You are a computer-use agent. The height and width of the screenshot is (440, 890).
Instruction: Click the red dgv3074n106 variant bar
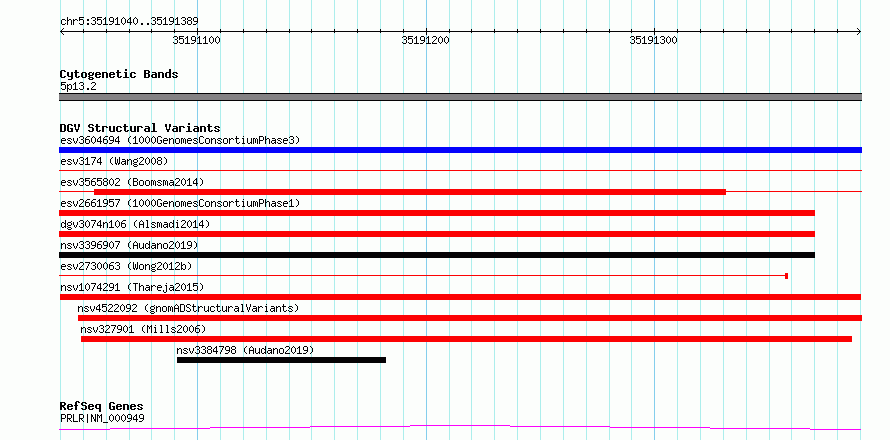point(437,234)
